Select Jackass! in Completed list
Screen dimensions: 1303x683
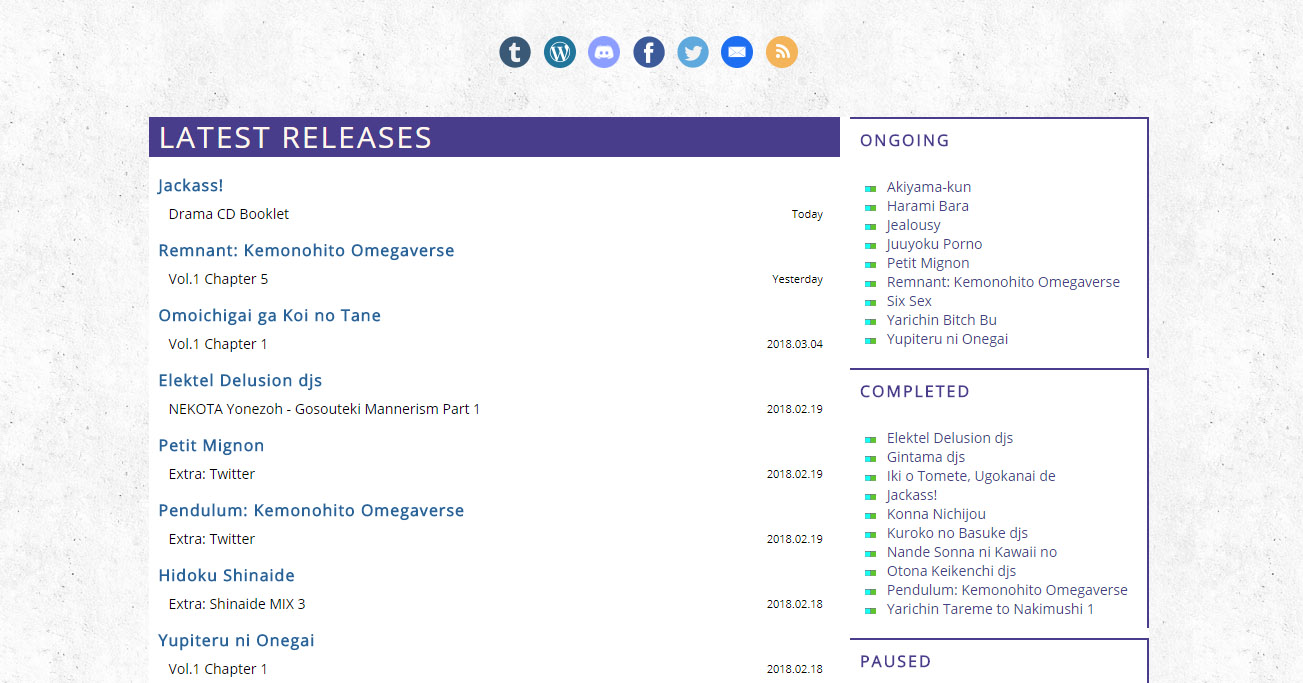click(912, 495)
